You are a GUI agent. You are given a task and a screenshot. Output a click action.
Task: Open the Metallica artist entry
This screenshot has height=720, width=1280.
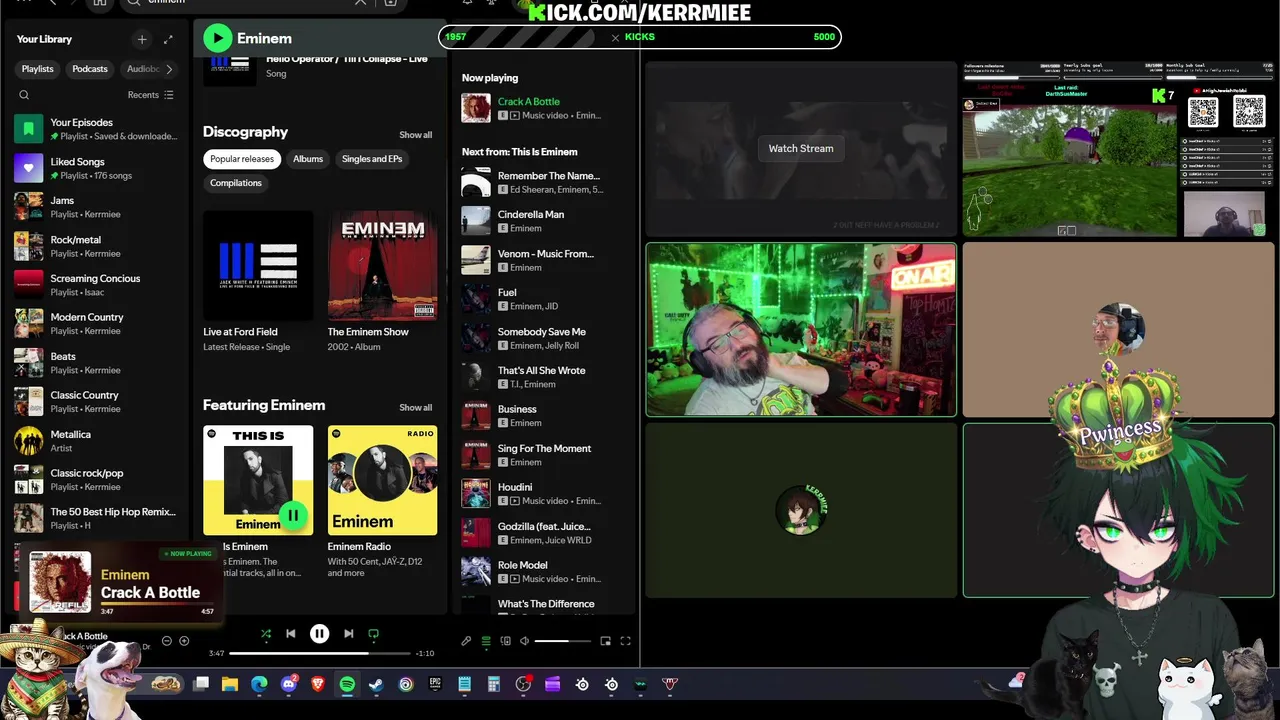coord(97,441)
